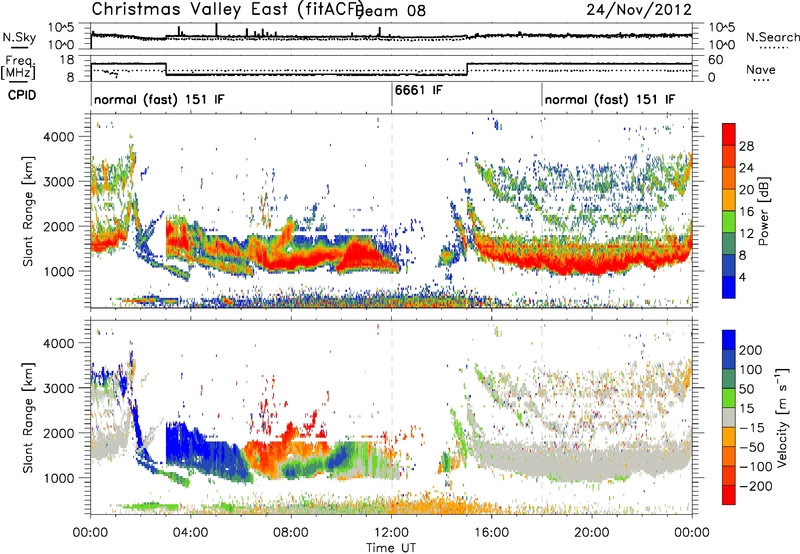Viewport: 800px width, 554px height.
Task: Pick the bright green segment of the velocity colorbar
Action: 729,398
